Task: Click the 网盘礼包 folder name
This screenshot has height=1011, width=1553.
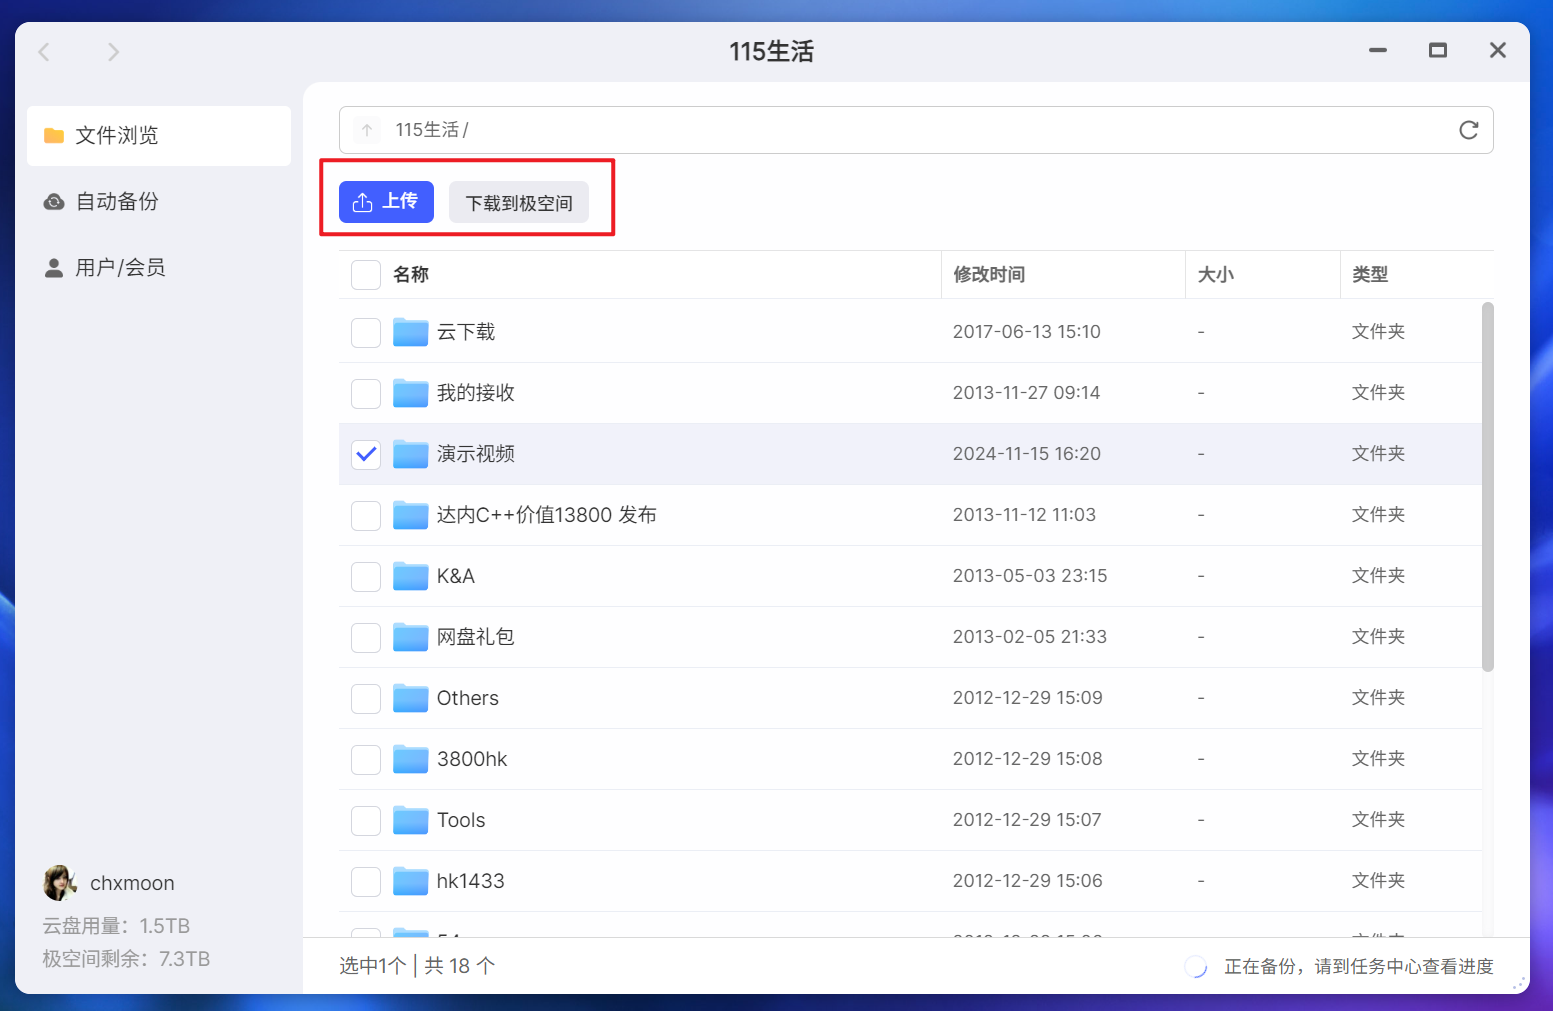Action: click(x=476, y=637)
